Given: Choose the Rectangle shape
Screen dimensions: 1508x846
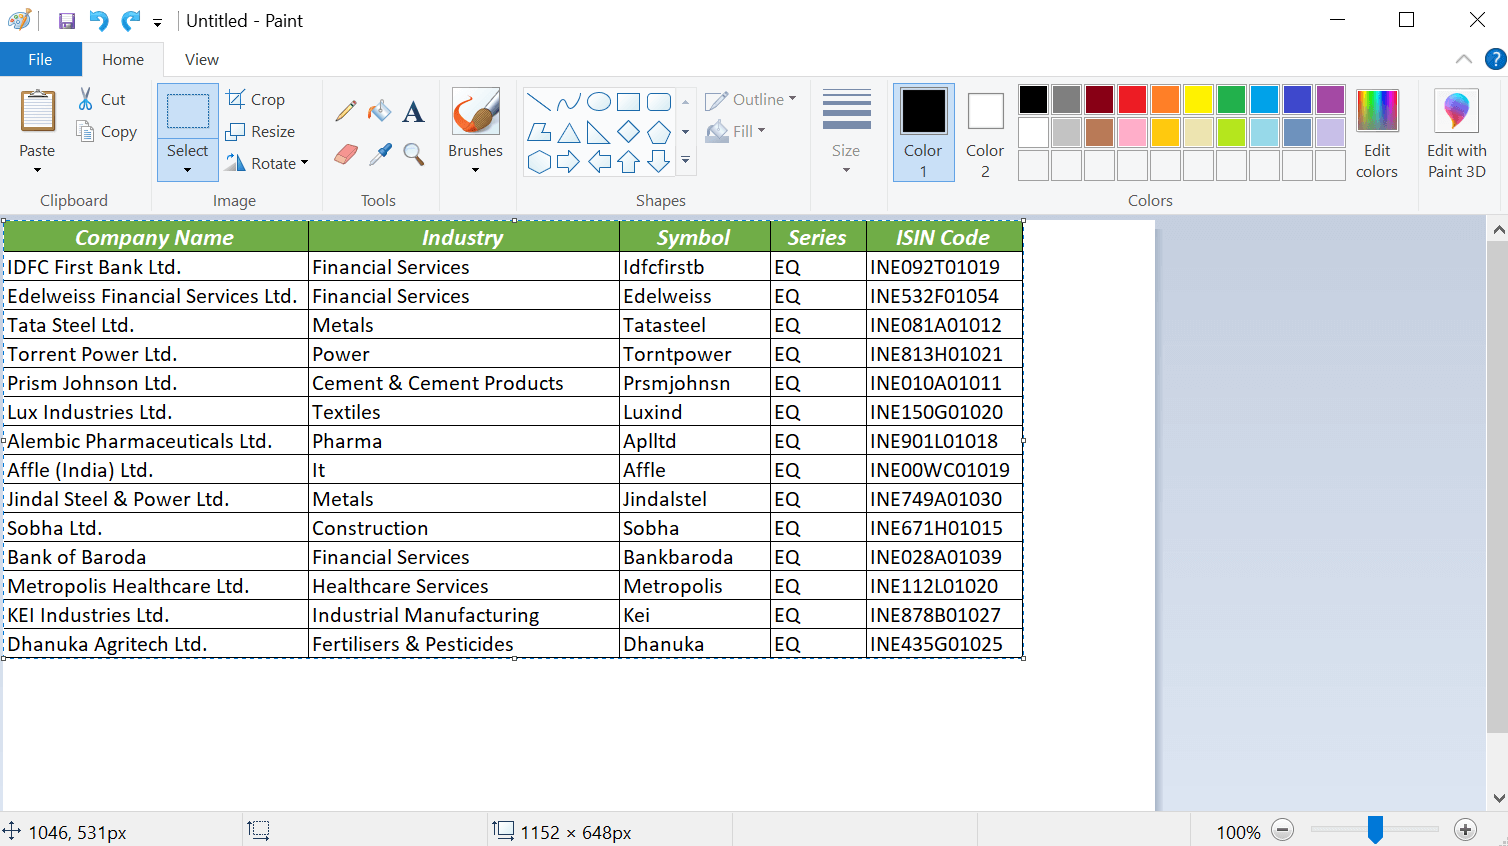Looking at the screenshot, I should pyautogui.click(x=629, y=102).
